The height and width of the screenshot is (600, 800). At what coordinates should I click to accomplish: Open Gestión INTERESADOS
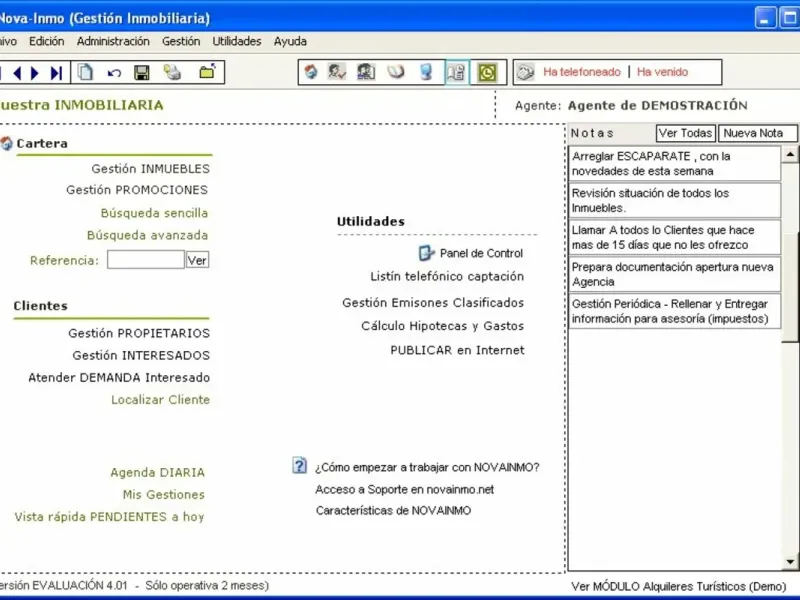click(x=141, y=355)
